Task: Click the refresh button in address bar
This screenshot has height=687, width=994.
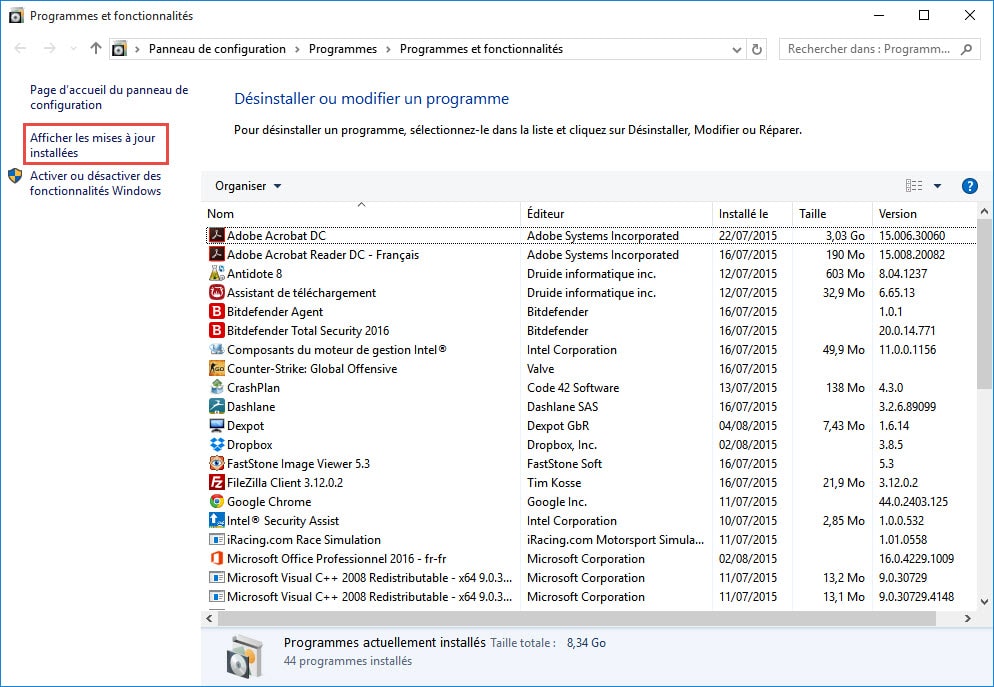Action: coord(756,49)
